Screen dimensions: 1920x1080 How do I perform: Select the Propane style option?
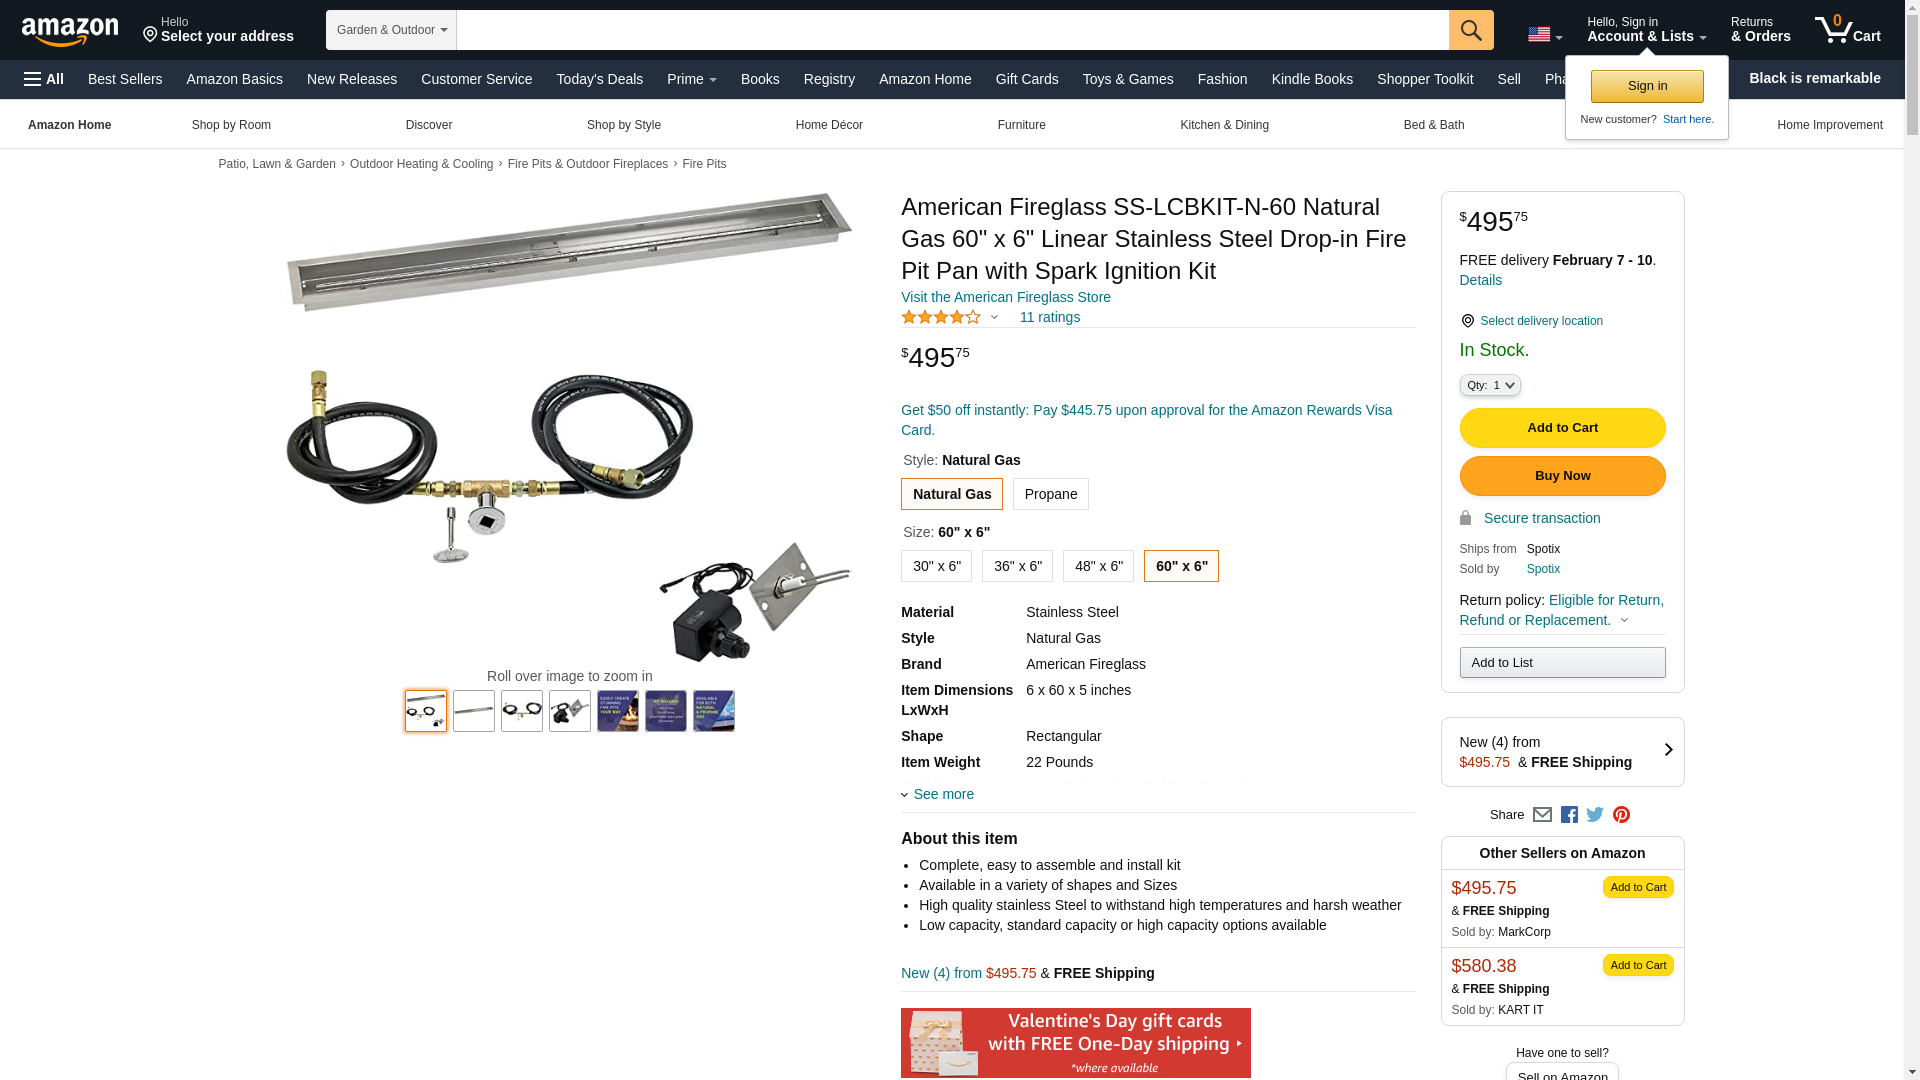click(x=1050, y=494)
